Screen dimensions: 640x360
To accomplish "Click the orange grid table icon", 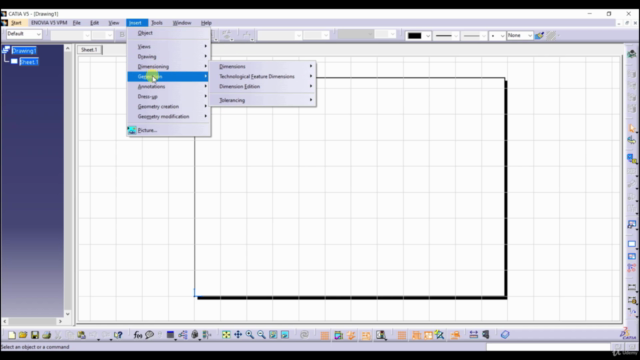I will 325,335.
